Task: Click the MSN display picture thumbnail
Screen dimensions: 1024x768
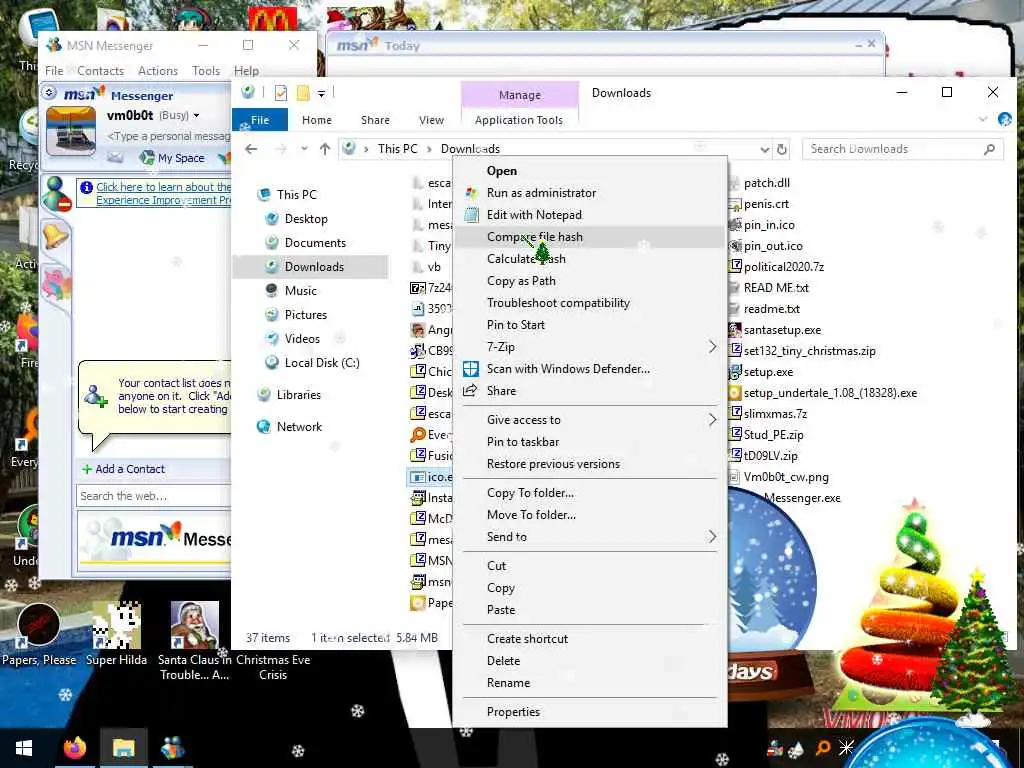Action: [x=71, y=133]
